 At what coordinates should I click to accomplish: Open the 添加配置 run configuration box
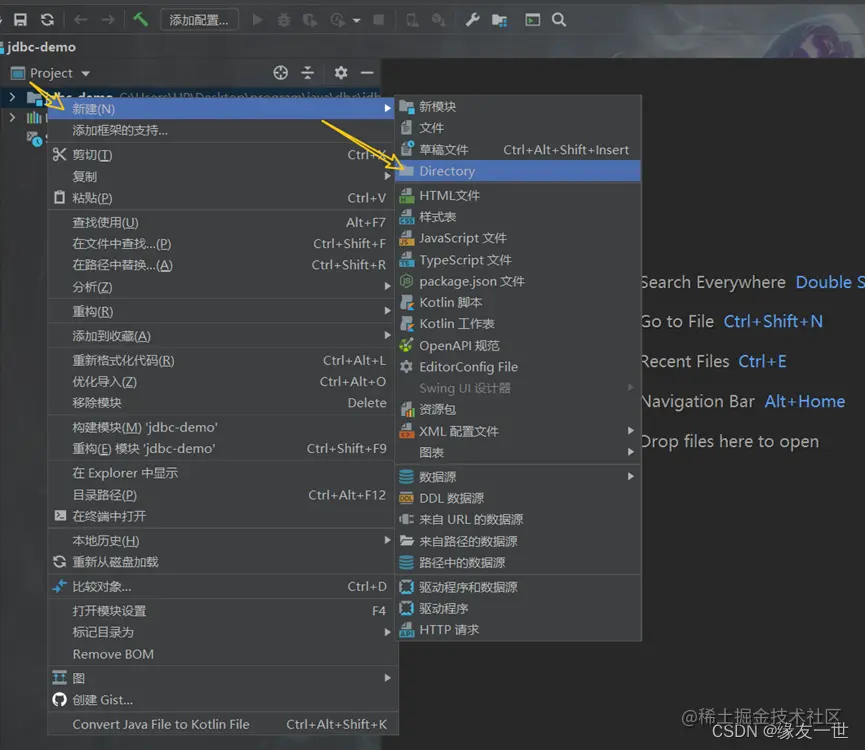point(199,20)
